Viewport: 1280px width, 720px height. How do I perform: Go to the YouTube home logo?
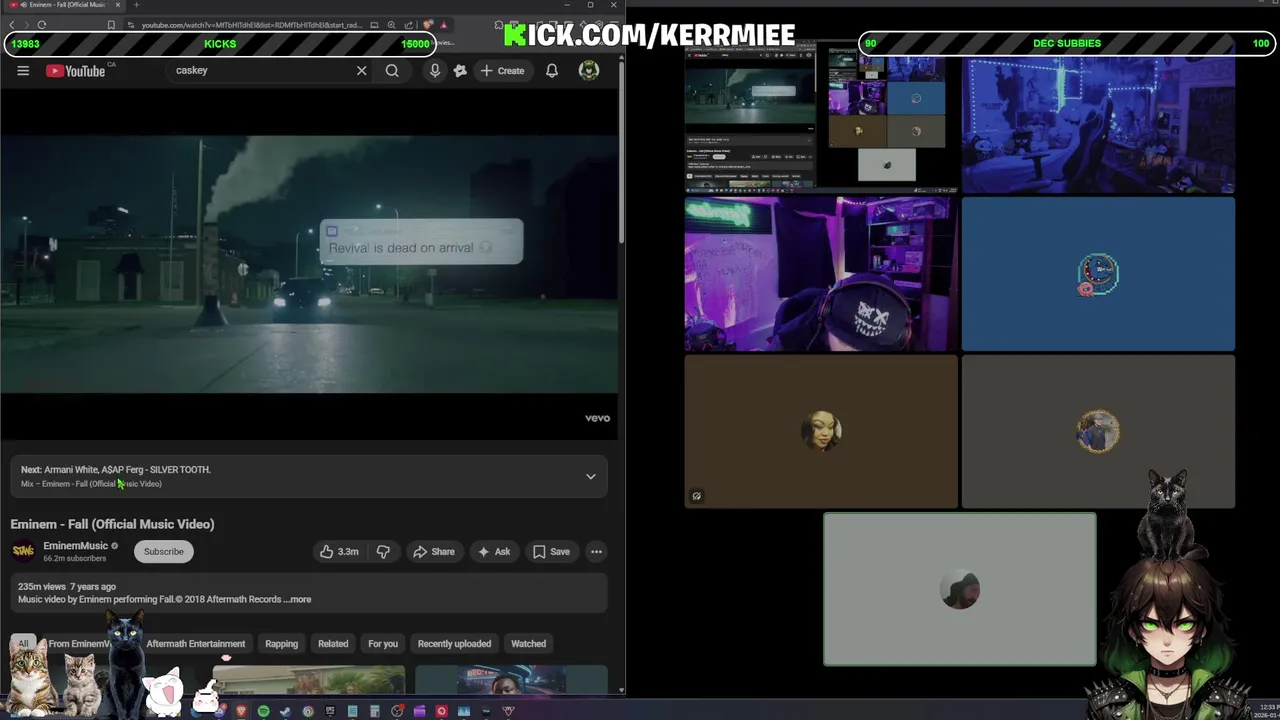[x=76, y=71]
